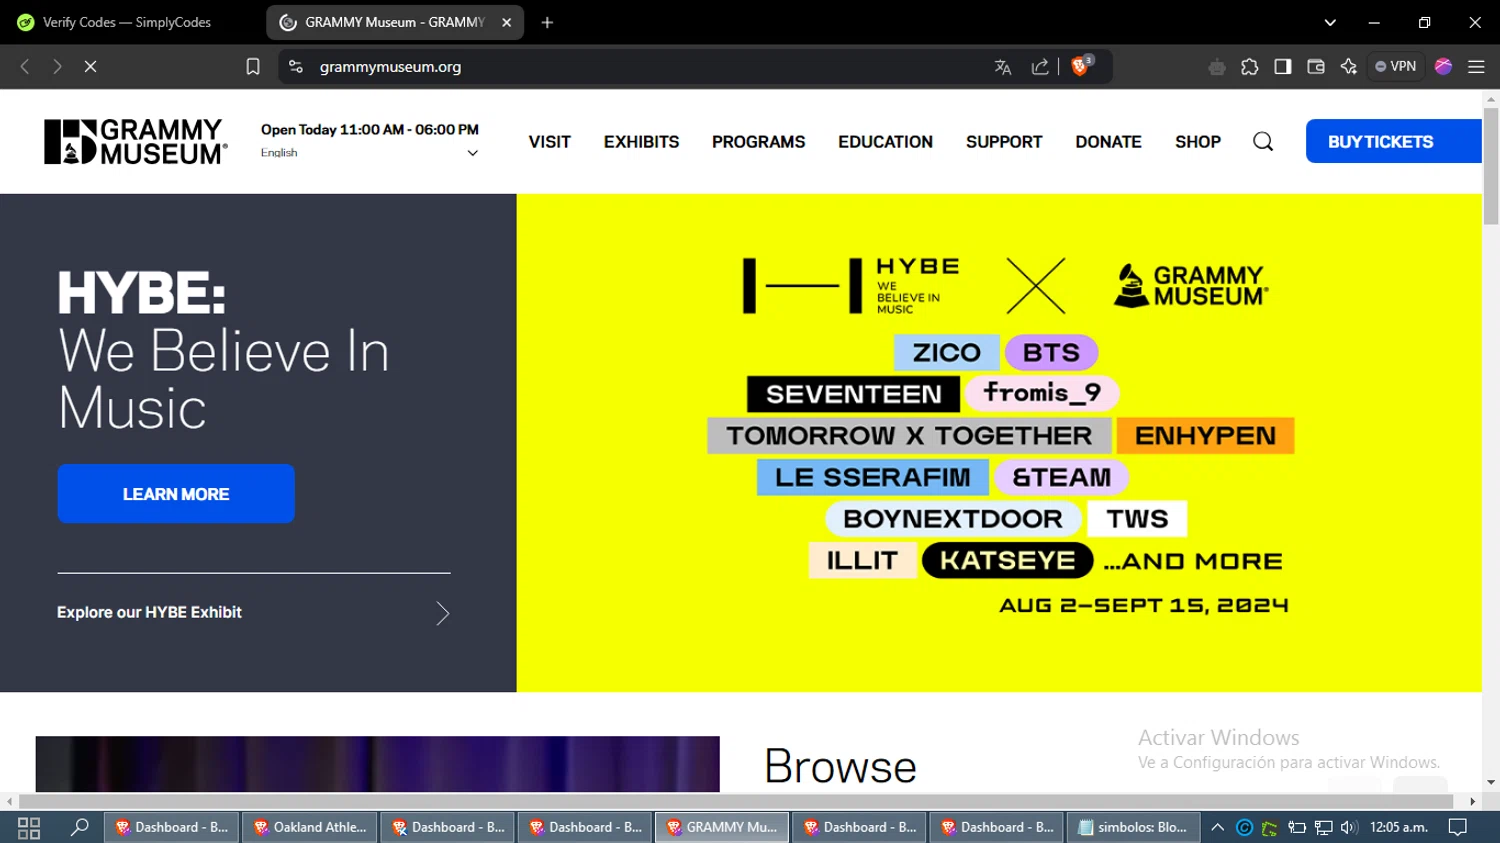Select the GRAMMY Museum browser tab
The height and width of the screenshot is (843, 1500).
coord(394,22)
